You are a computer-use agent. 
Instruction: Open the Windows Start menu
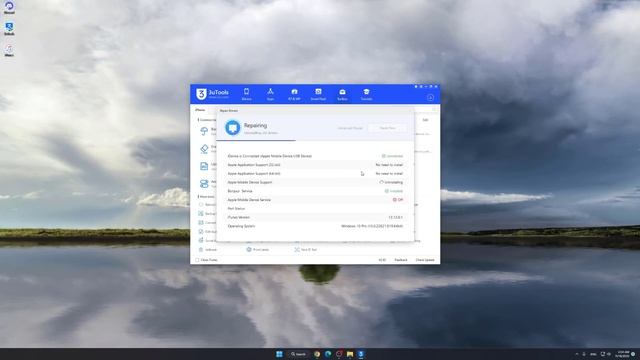pos(279,354)
